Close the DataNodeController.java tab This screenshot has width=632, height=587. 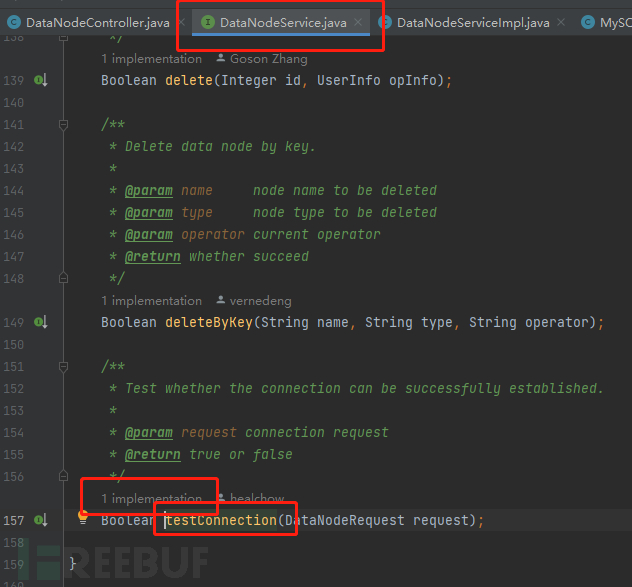[x=180, y=21]
